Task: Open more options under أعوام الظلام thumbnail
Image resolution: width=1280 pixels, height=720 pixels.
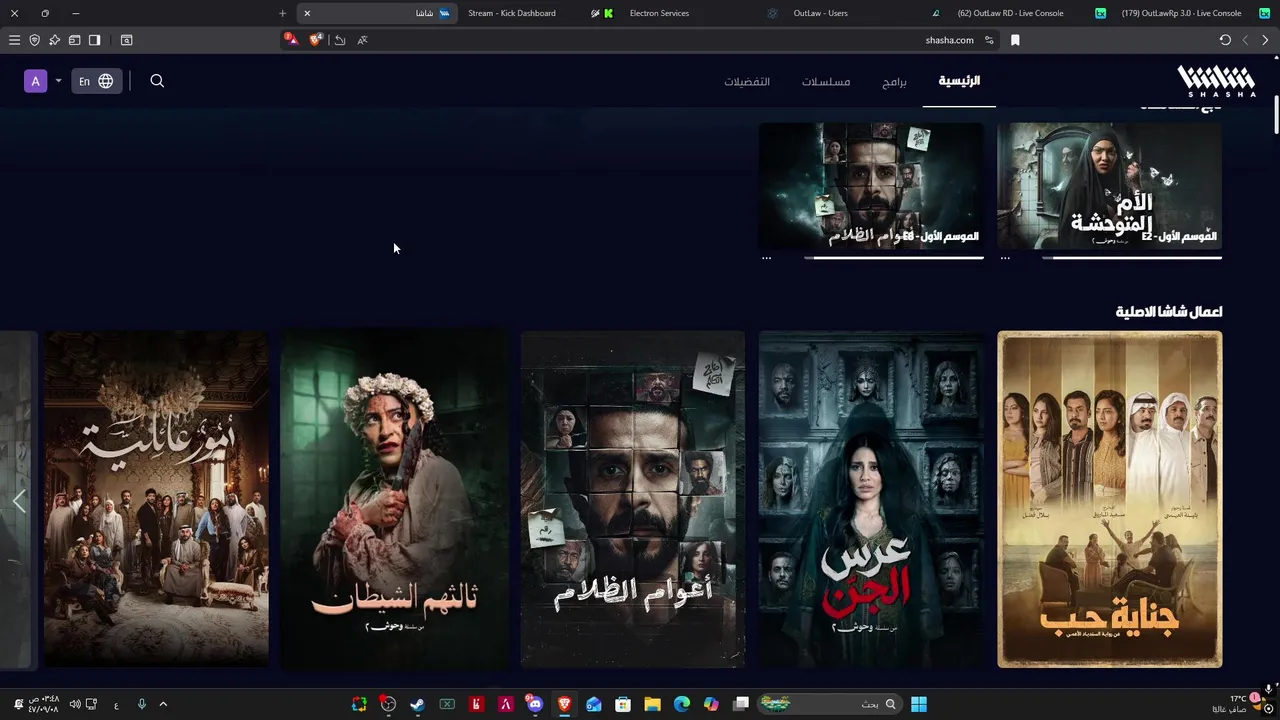Action: coord(767,258)
